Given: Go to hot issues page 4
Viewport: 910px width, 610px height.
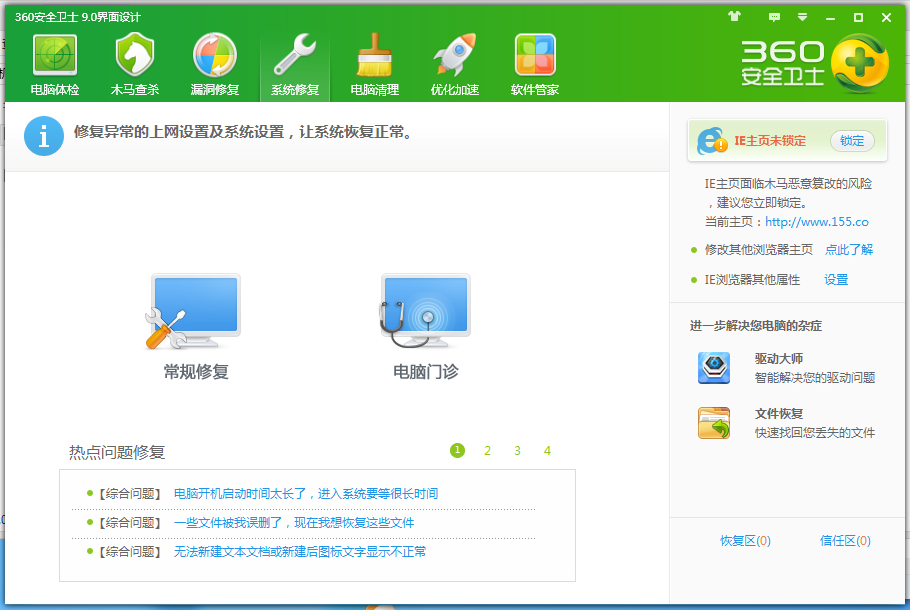Looking at the screenshot, I should pos(547,451).
